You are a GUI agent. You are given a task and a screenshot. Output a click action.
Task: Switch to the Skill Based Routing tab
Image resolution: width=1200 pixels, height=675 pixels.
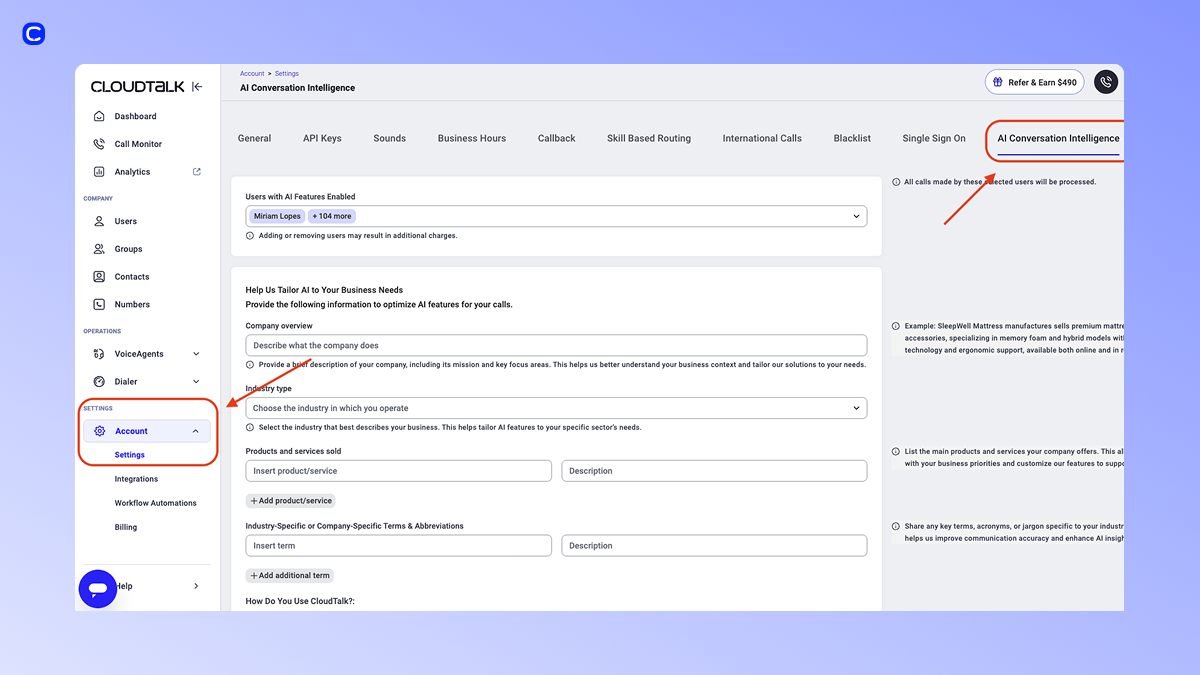click(648, 138)
